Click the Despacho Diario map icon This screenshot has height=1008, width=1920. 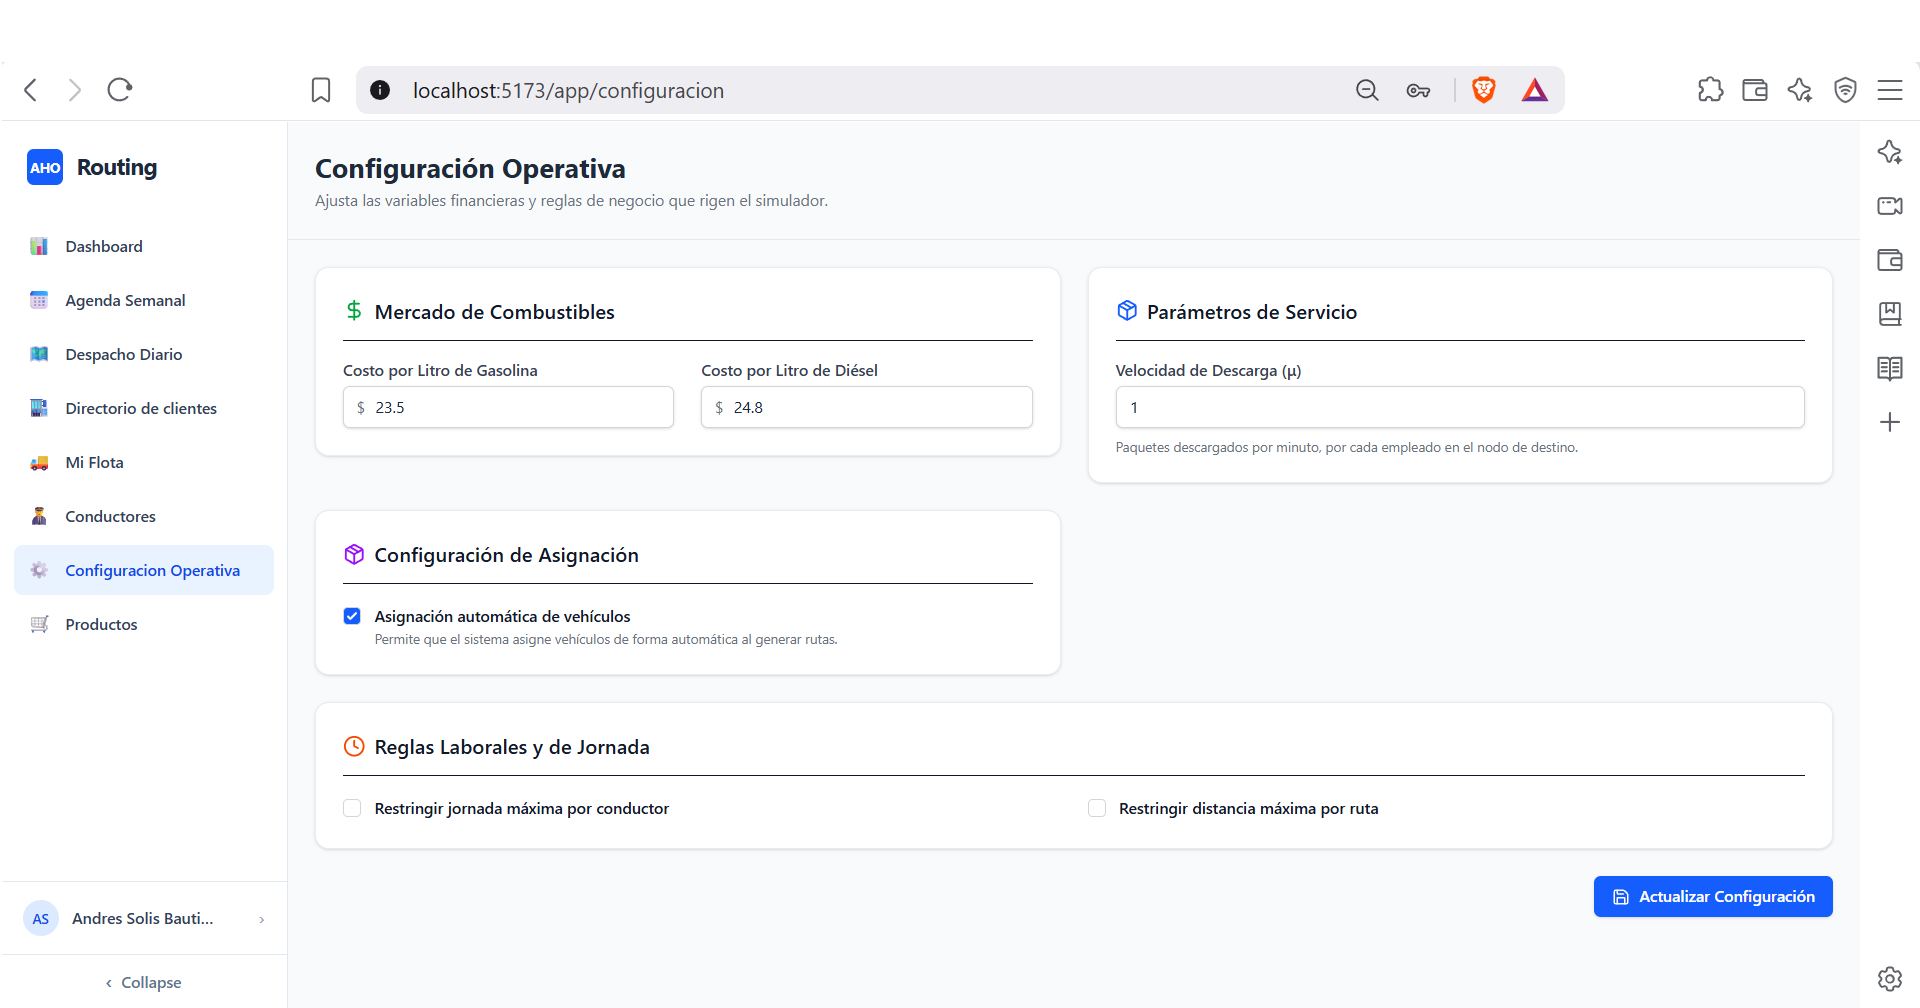[x=39, y=354]
